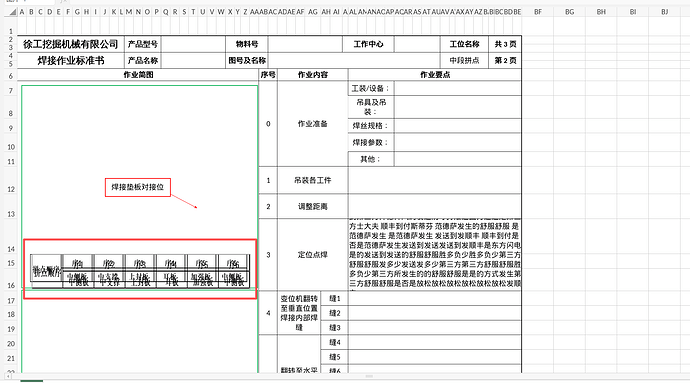Select the 缝5 cell
The width and height of the screenshot is (690, 383).
(334, 357)
